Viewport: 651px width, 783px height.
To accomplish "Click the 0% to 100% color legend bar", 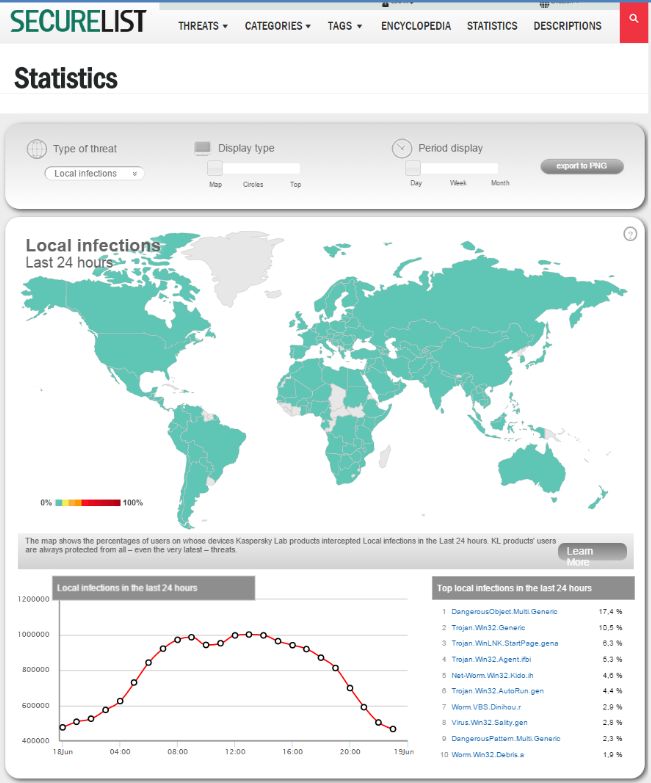I will pos(88,502).
